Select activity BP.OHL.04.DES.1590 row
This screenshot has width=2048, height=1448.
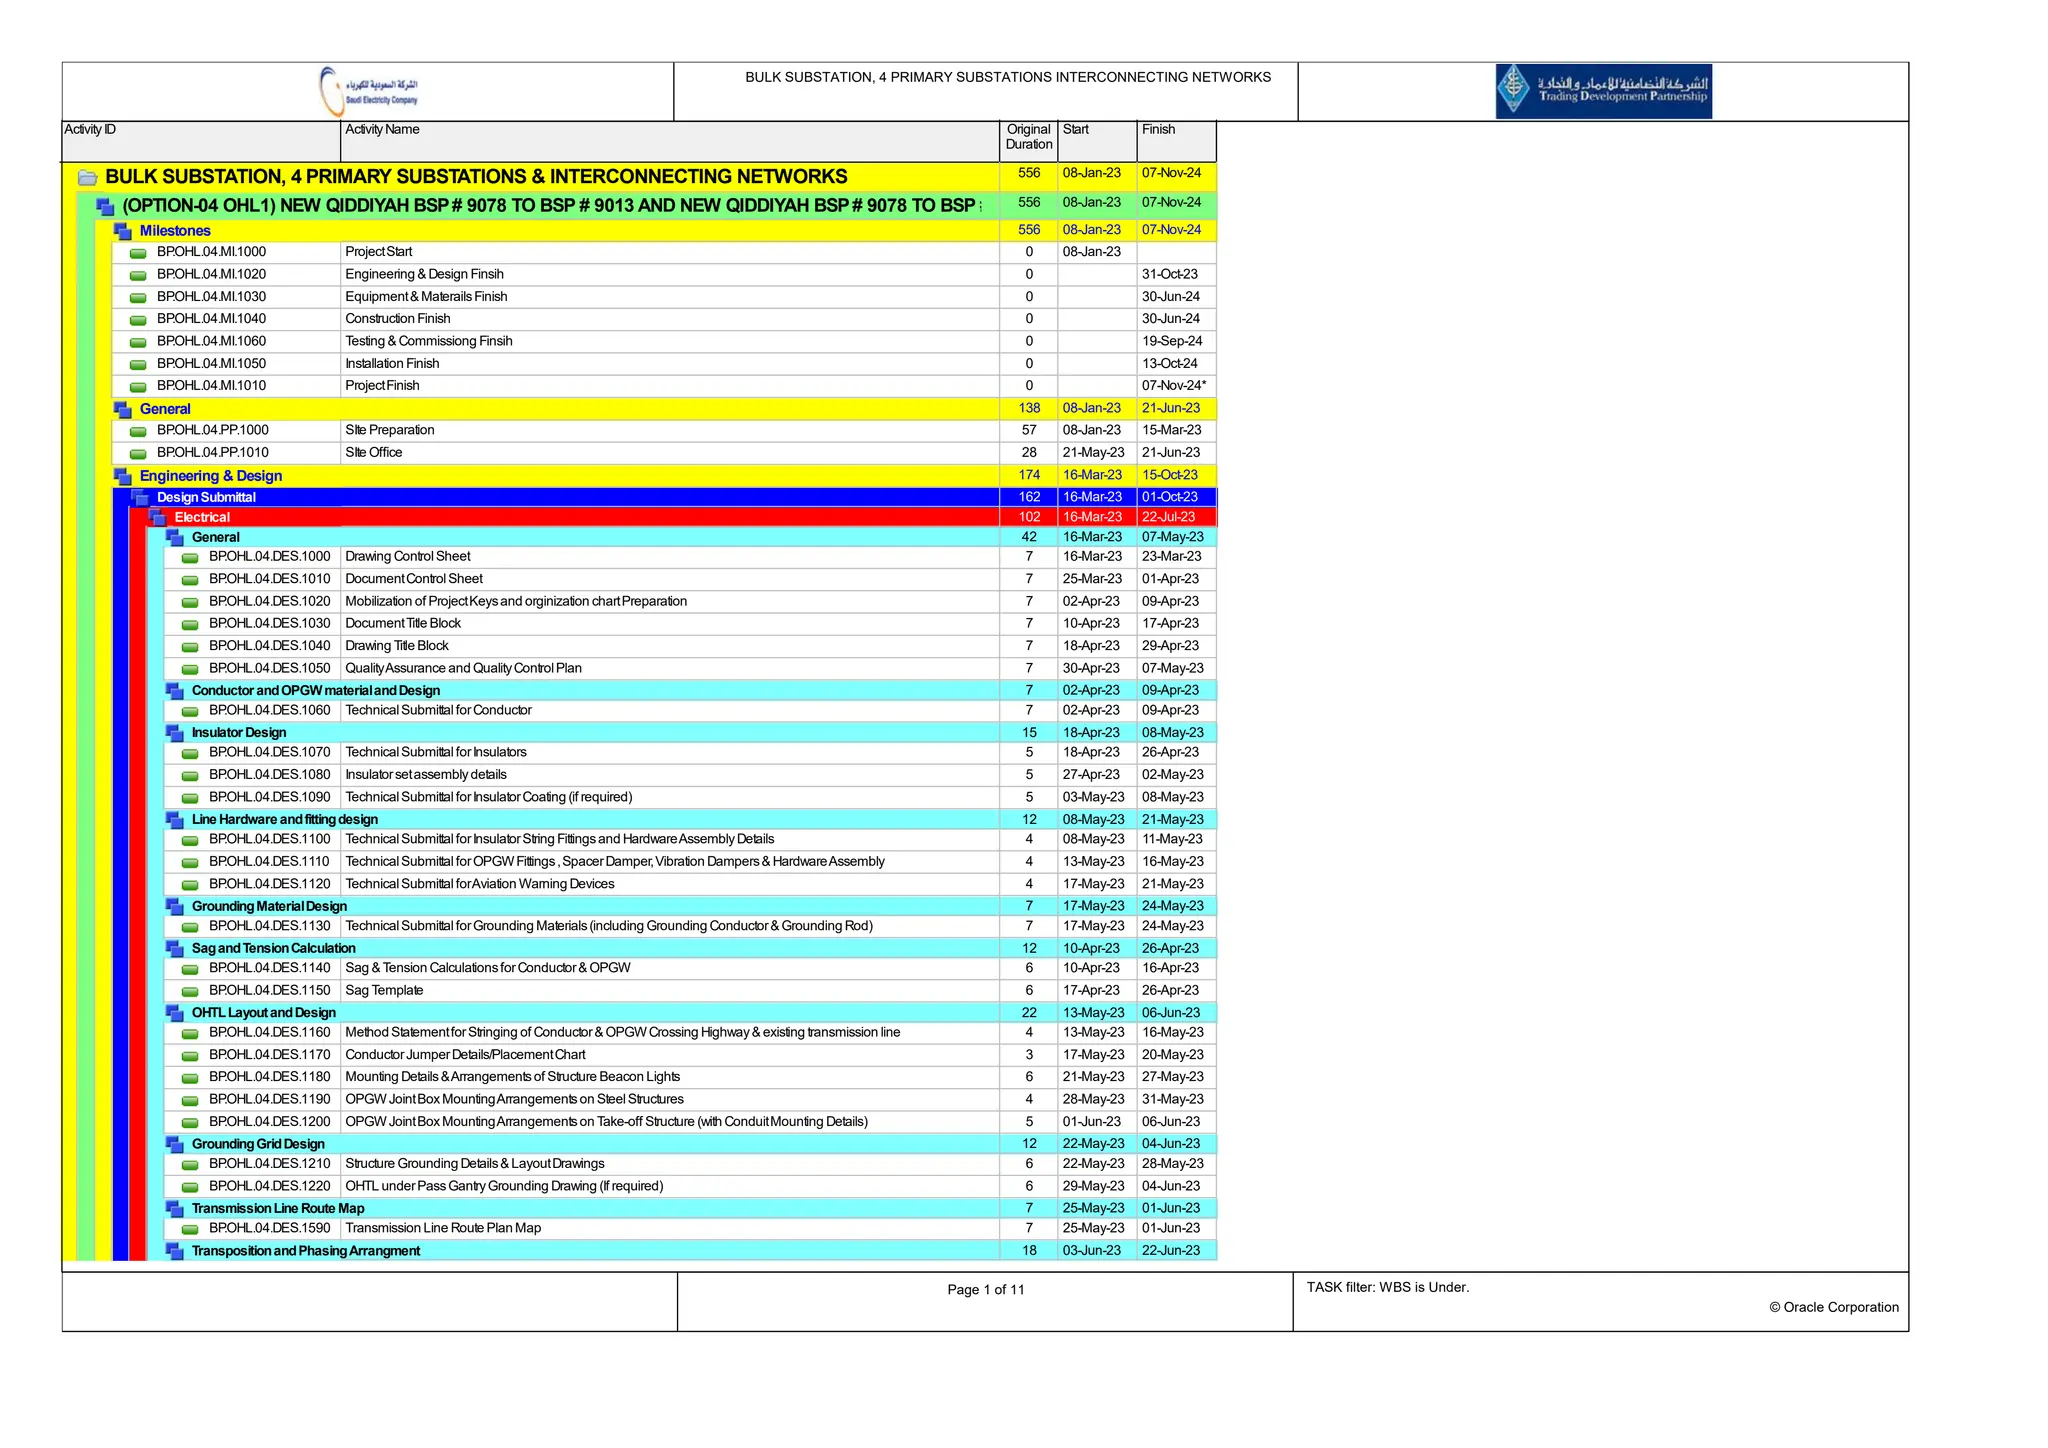269,1229
